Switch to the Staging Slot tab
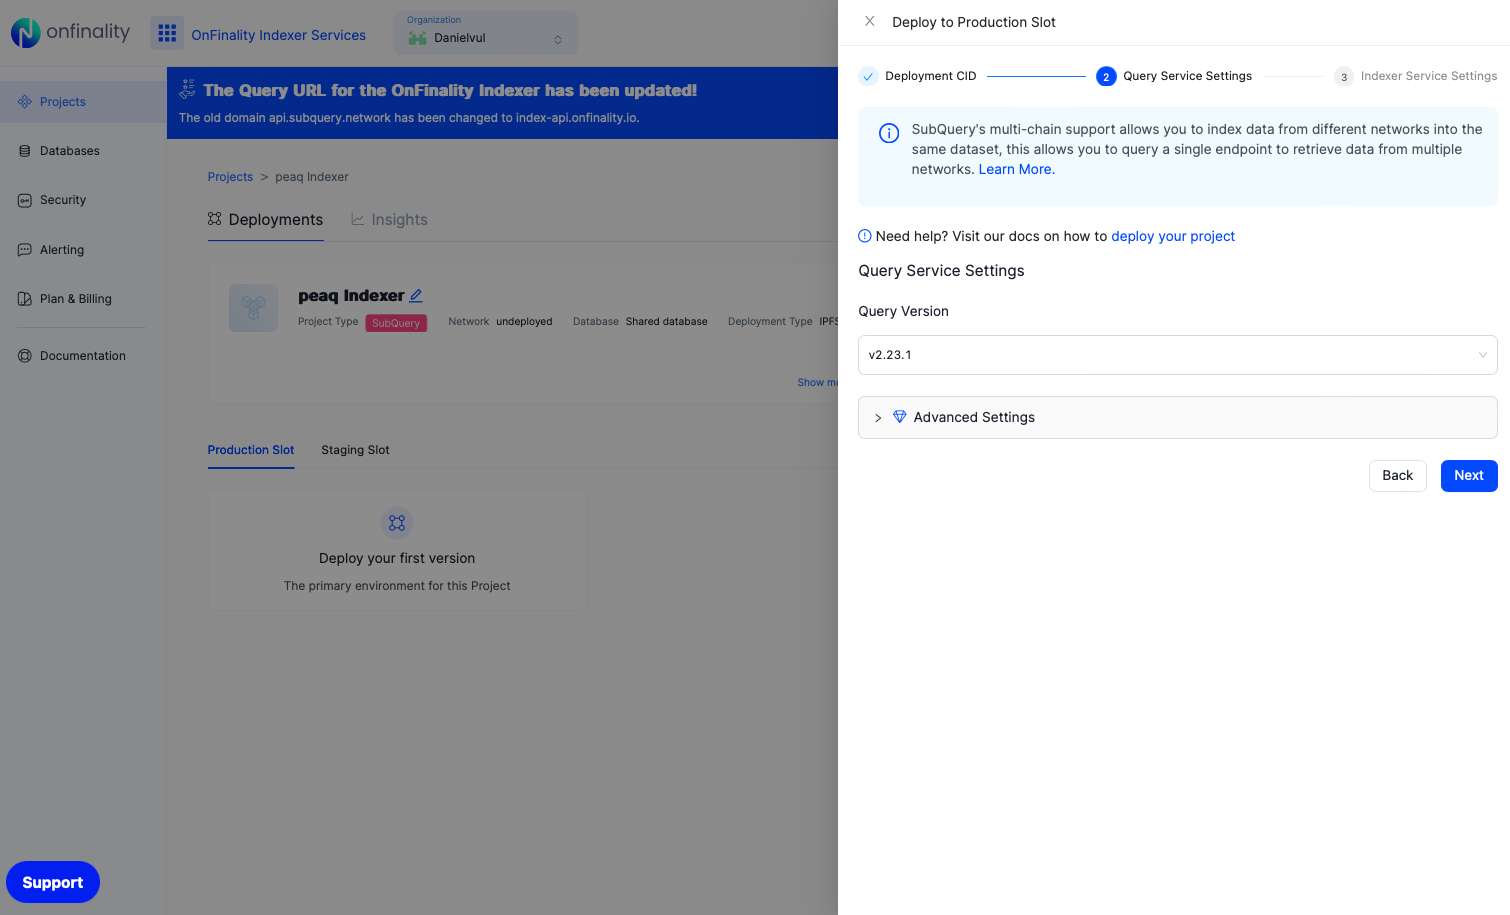1510x915 pixels. tap(355, 450)
